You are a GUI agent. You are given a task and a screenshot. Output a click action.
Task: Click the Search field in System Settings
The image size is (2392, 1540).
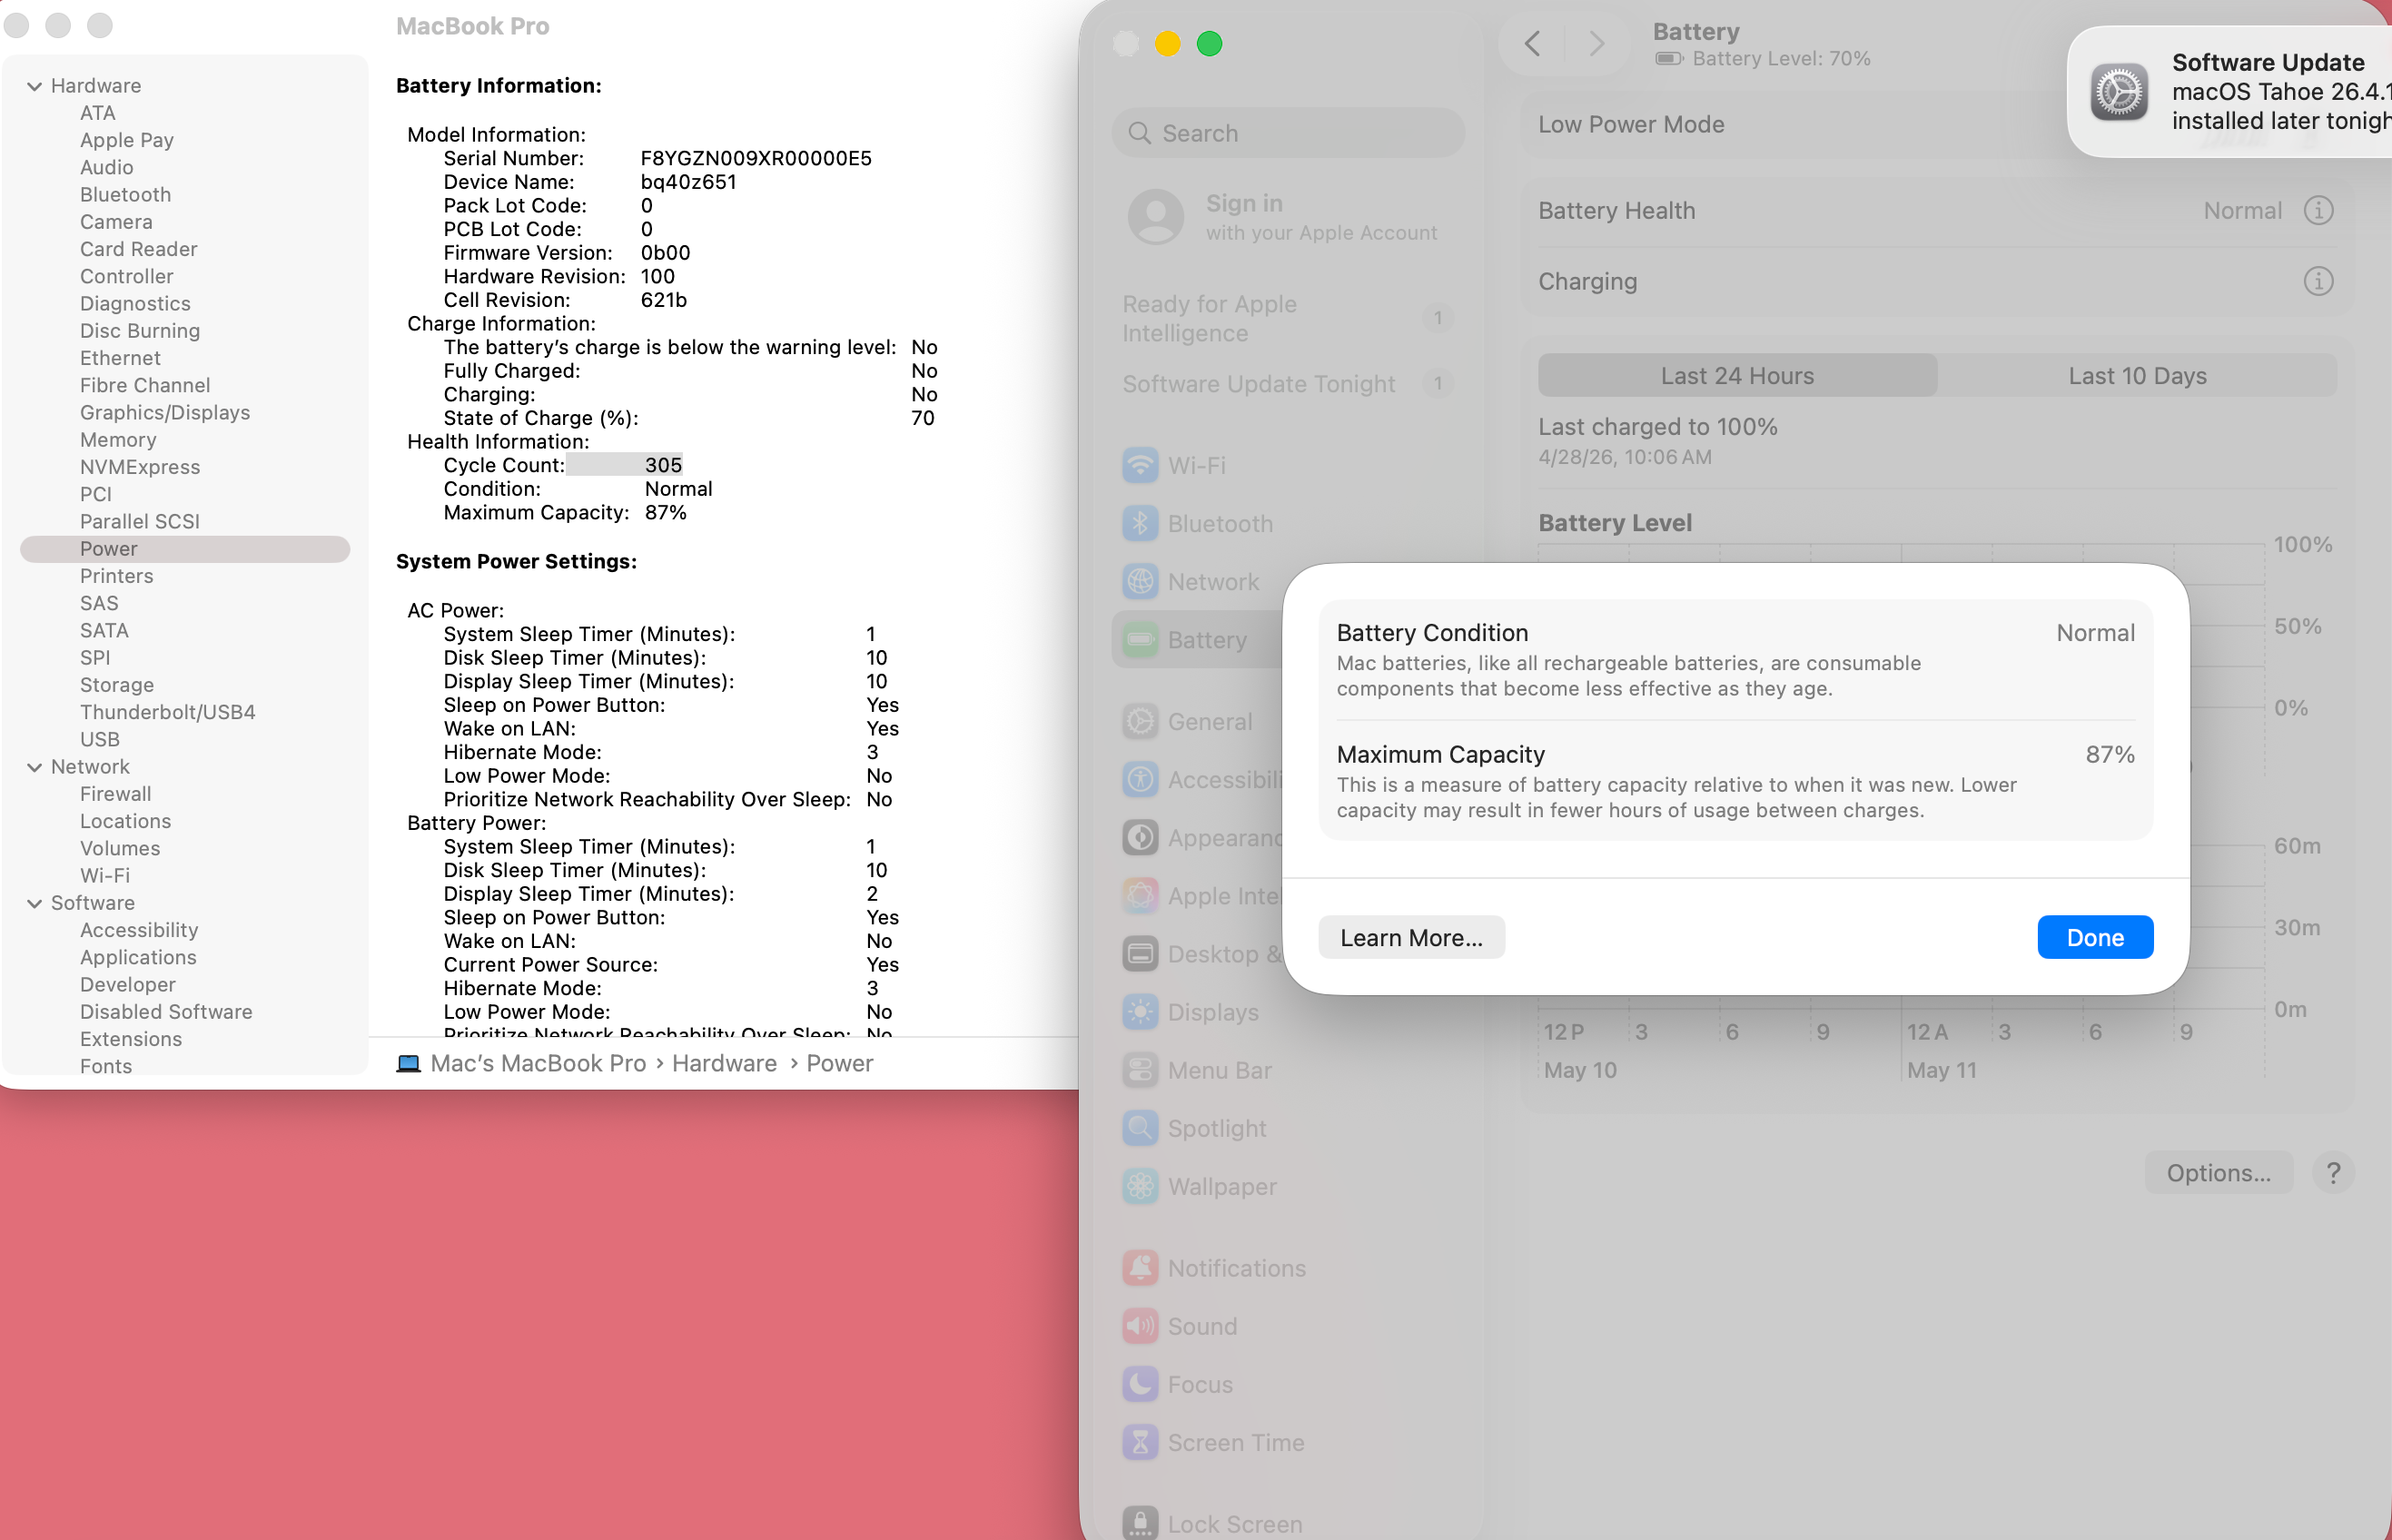click(1288, 133)
